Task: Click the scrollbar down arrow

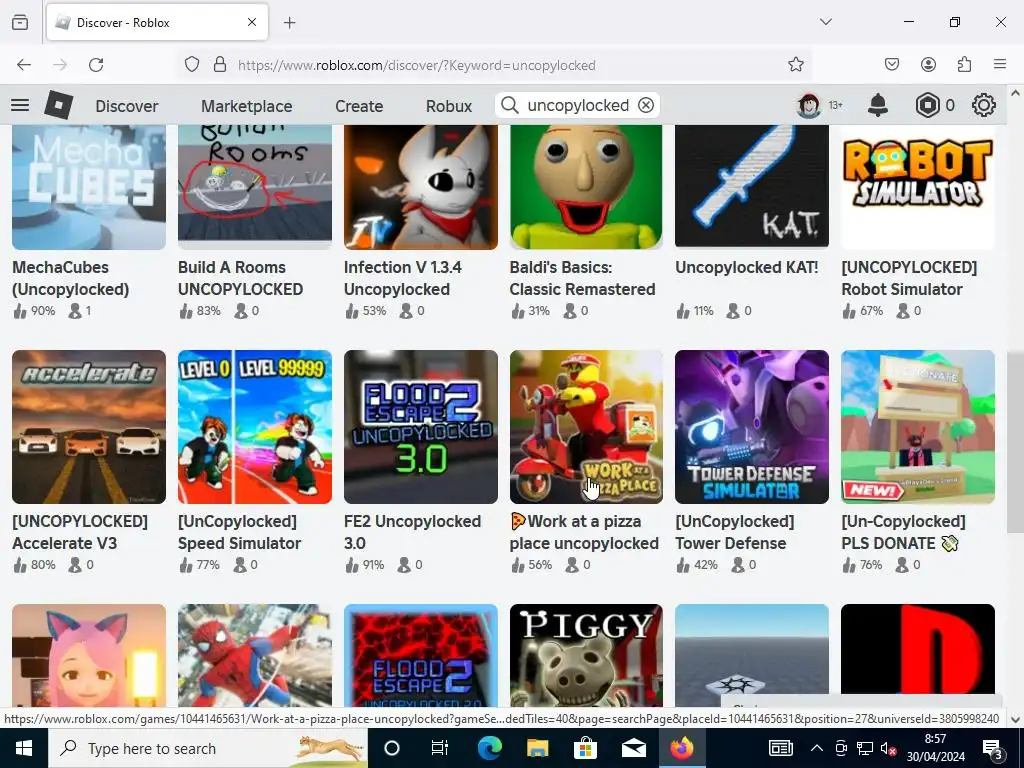Action: [x=1015, y=720]
